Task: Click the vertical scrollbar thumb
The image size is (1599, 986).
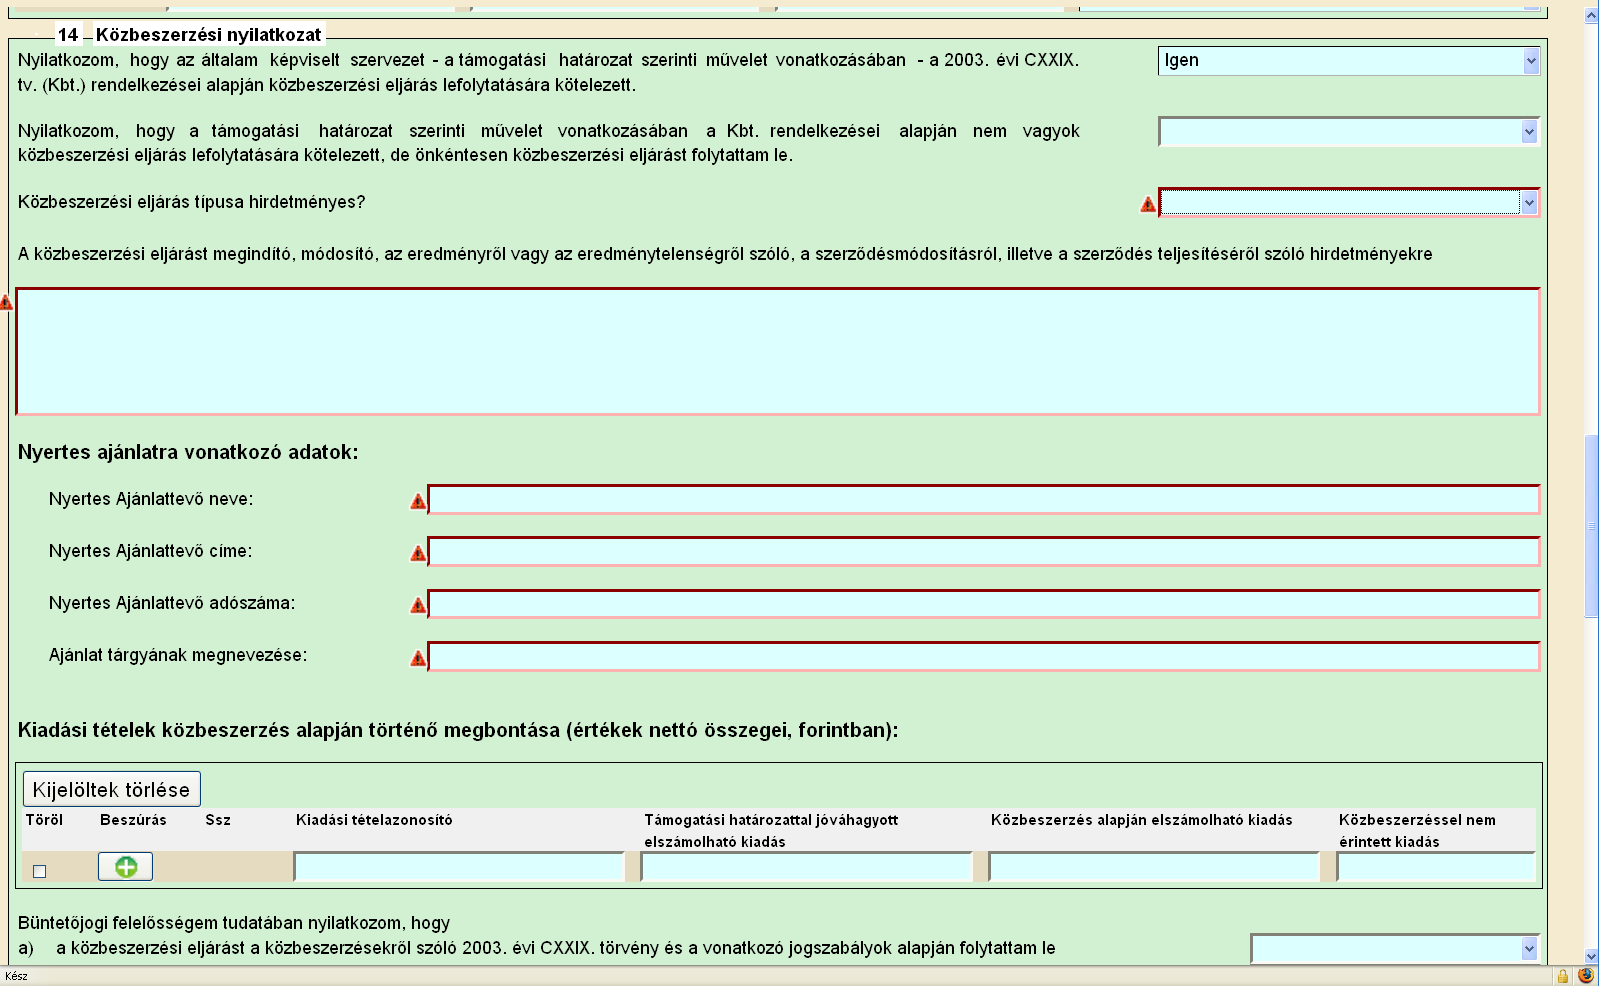Action: (x=1591, y=527)
